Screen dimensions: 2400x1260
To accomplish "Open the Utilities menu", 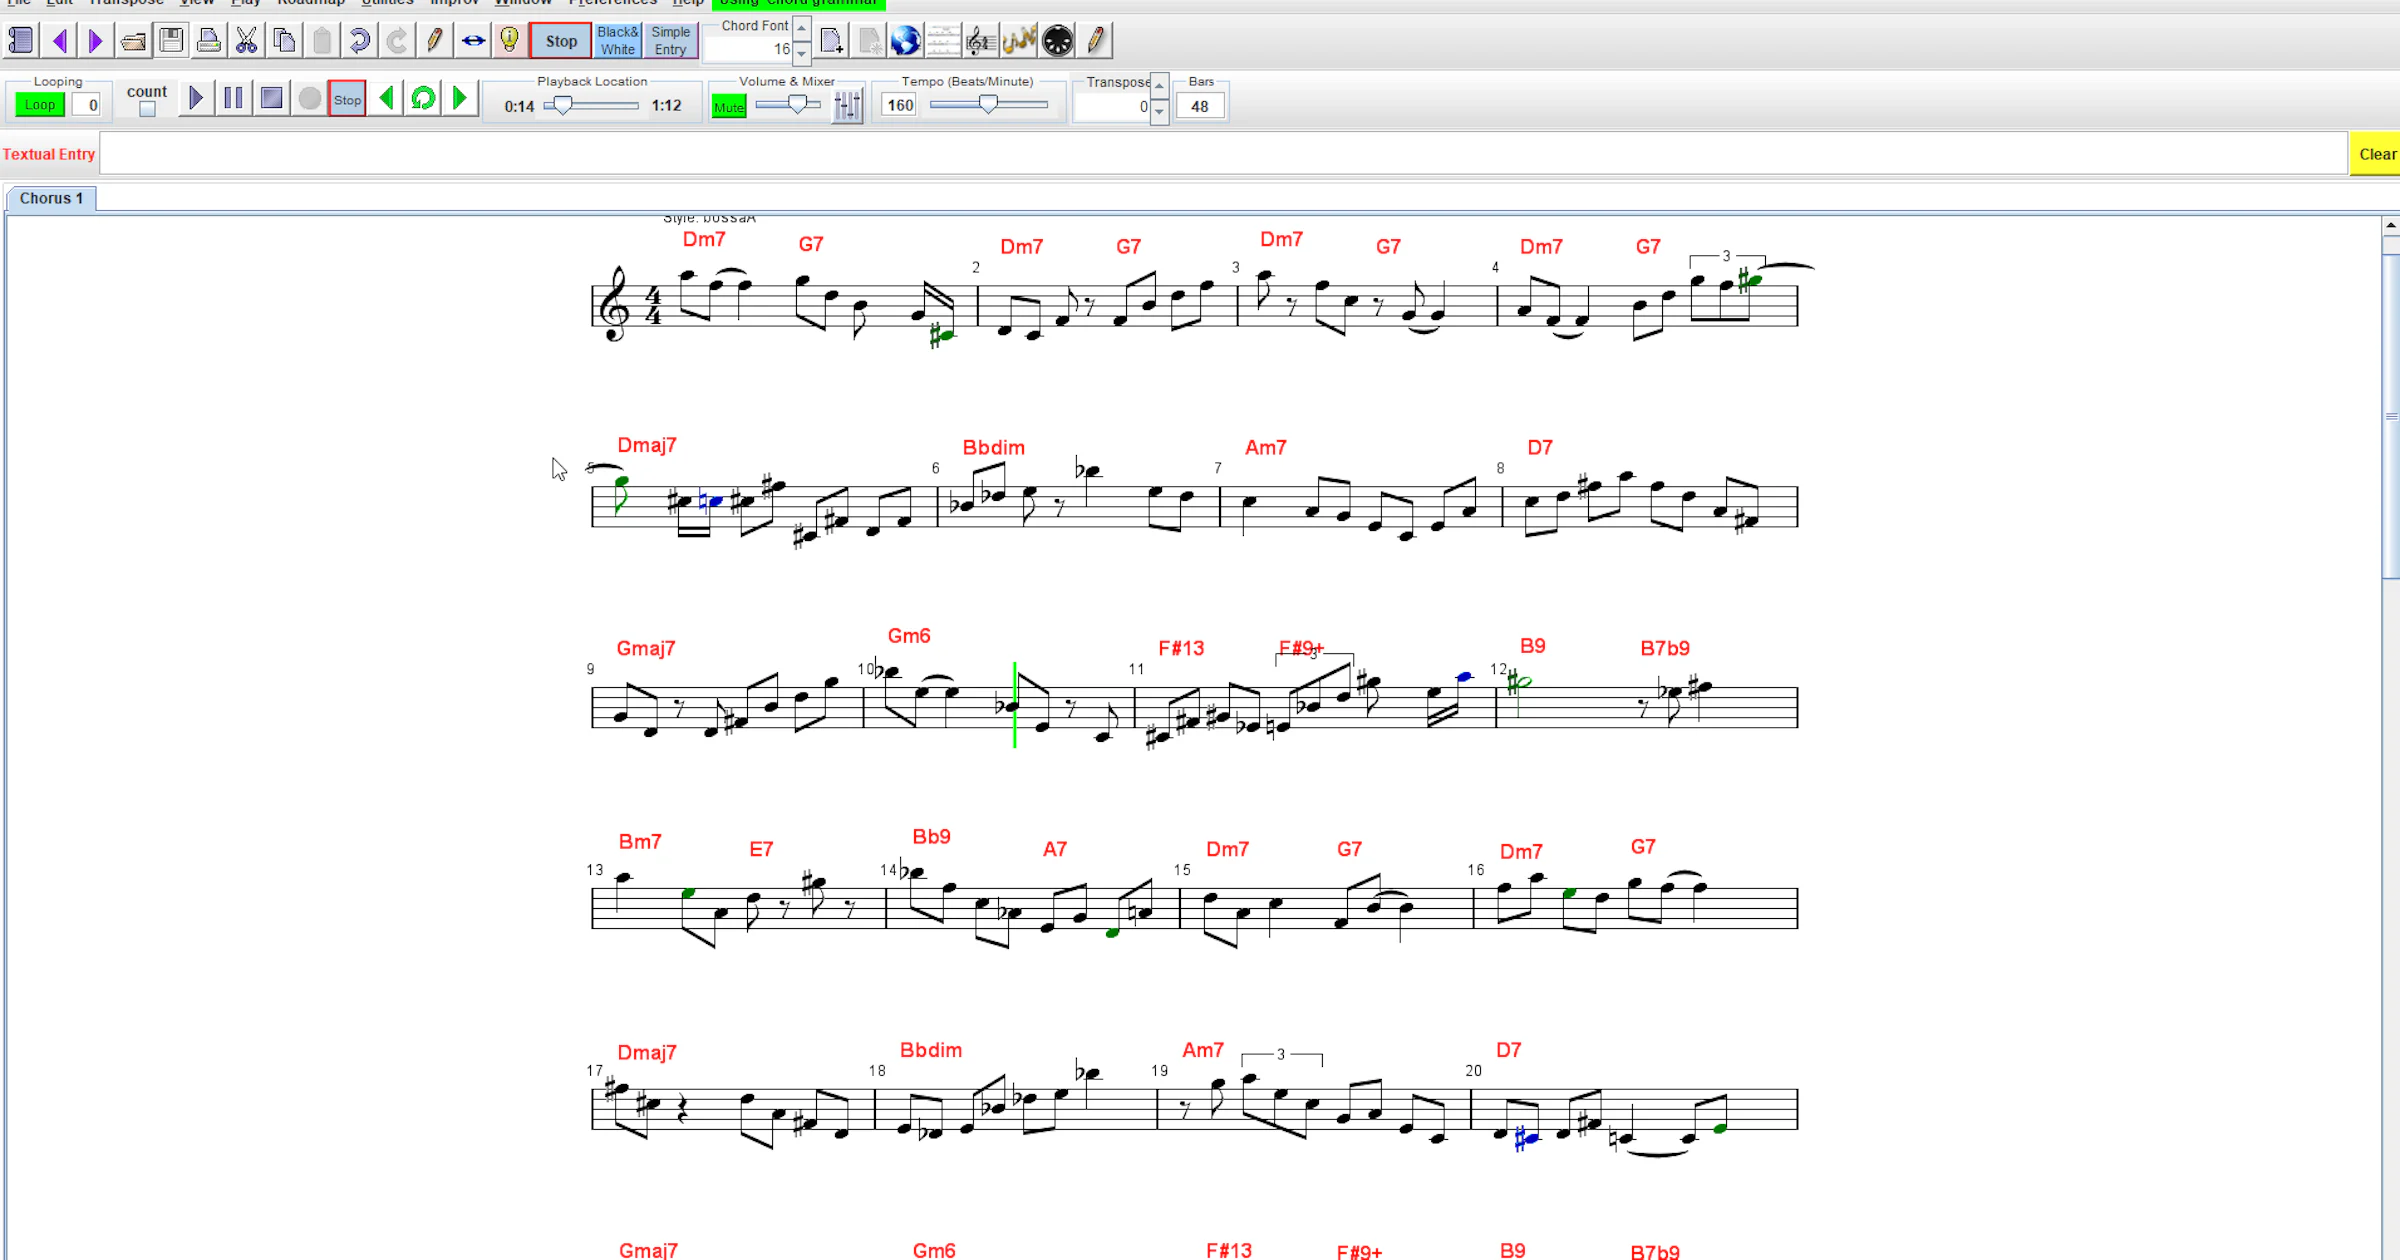I will [x=387, y=3].
